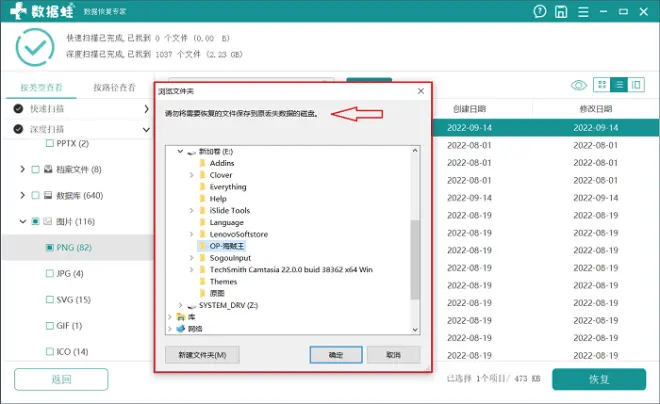Switch to detail pane view
The image size is (660, 404).
coord(636,85)
